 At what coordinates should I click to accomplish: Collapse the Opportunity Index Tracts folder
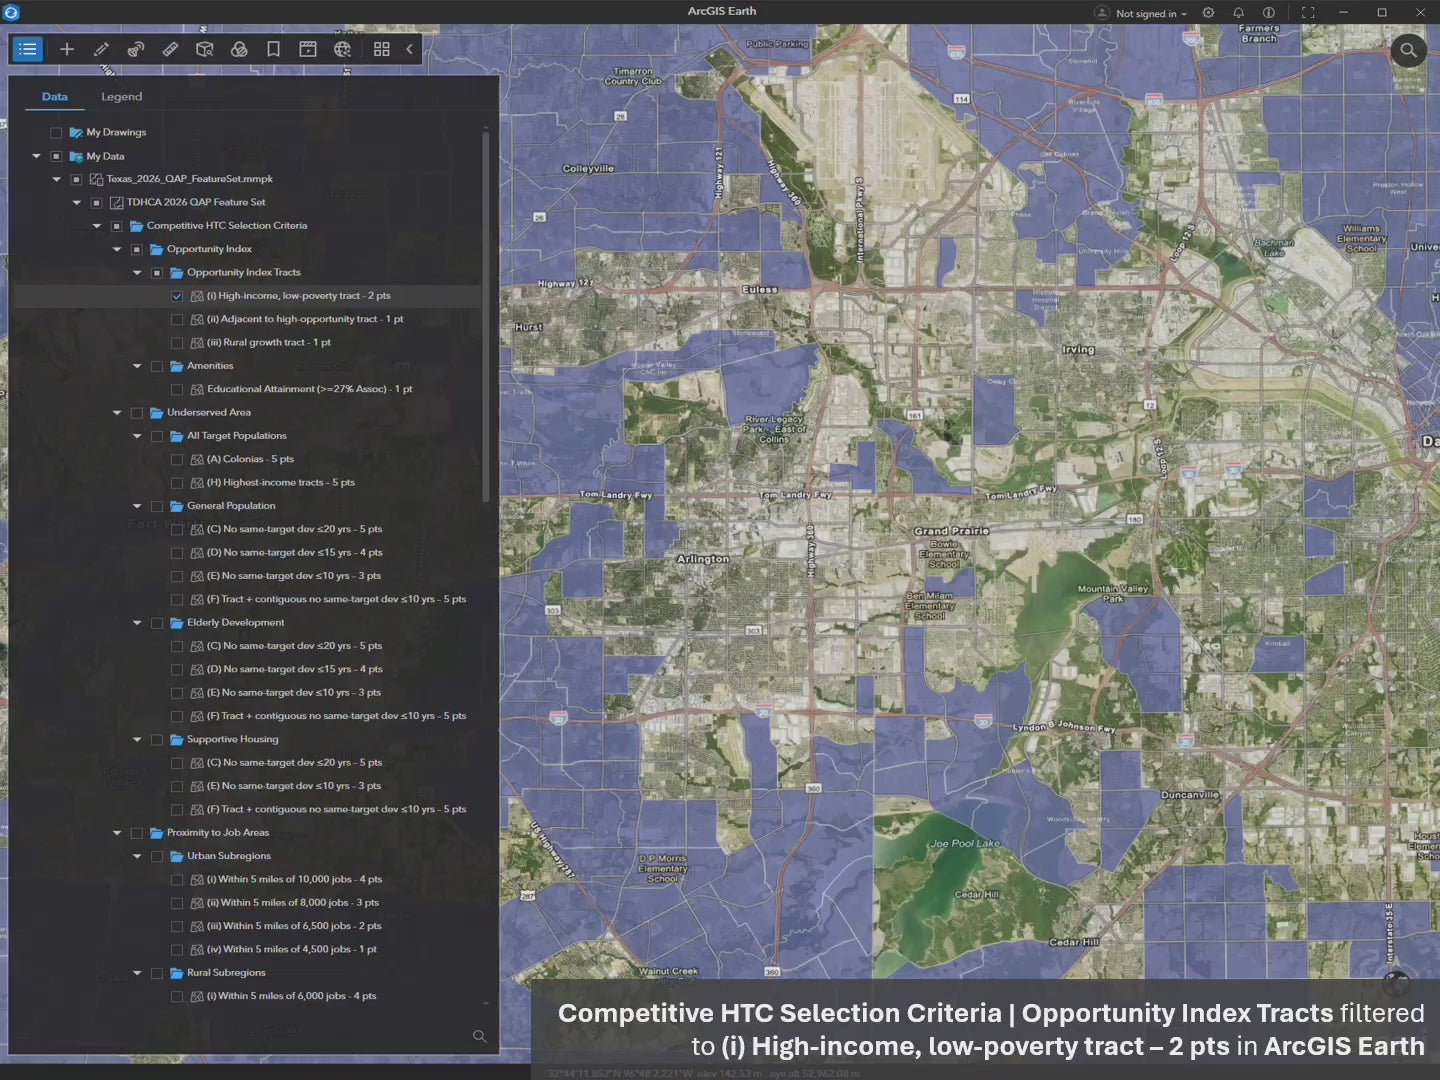tap(137, 272)
